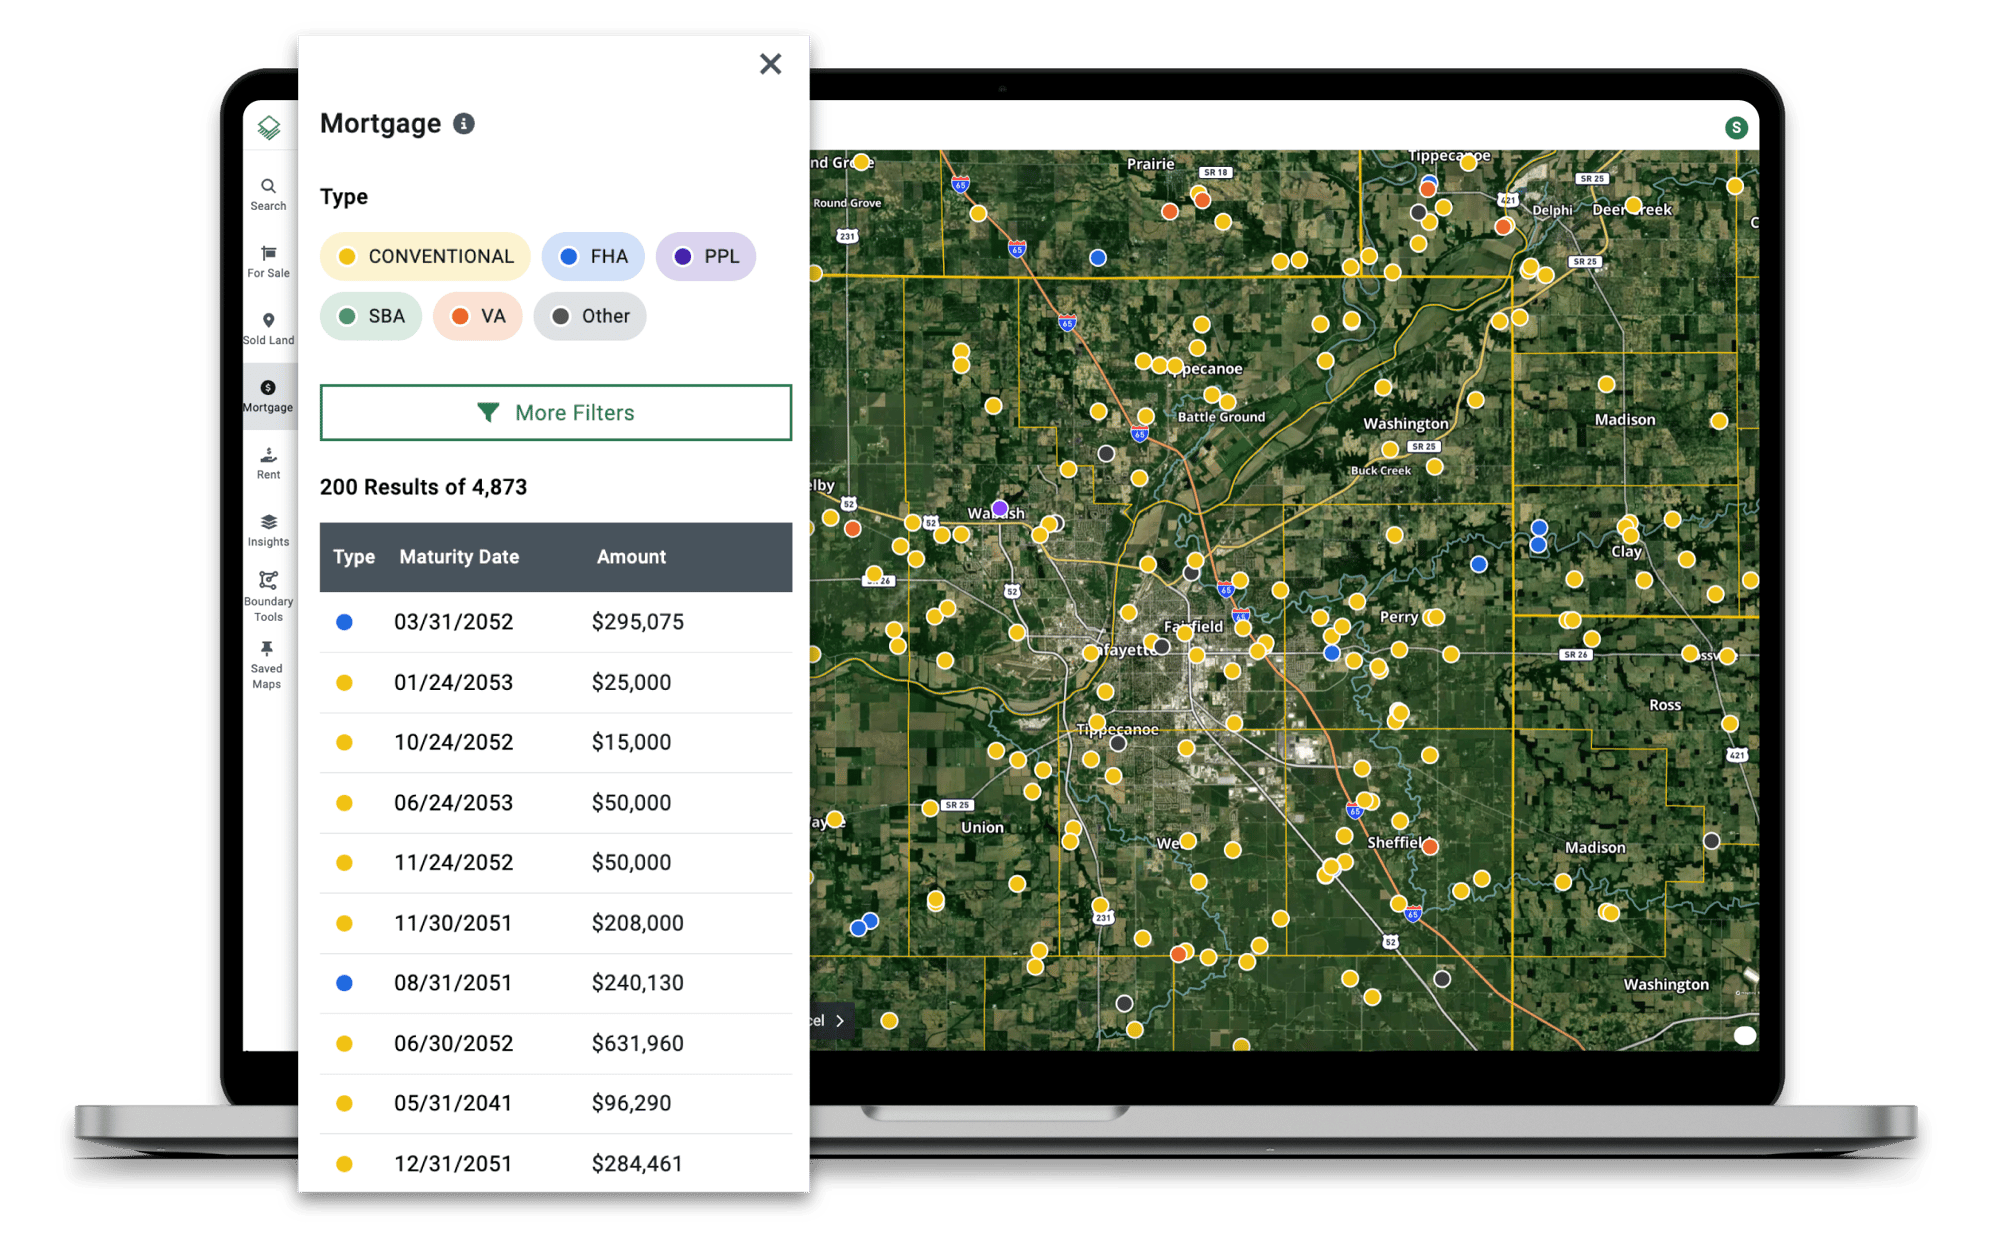Image resolution: width=2000 pixels, height=1236 pixels.
Task: Select the $284,461 mortgage row
Action: point(556,1163)
